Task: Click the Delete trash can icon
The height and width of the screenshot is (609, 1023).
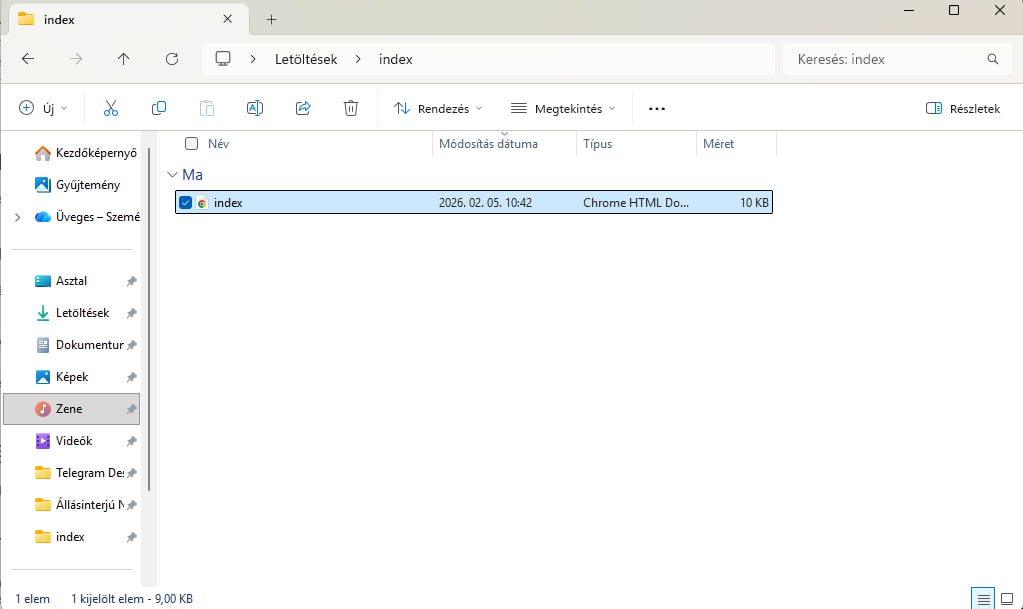Action: (x=351, y=108)
